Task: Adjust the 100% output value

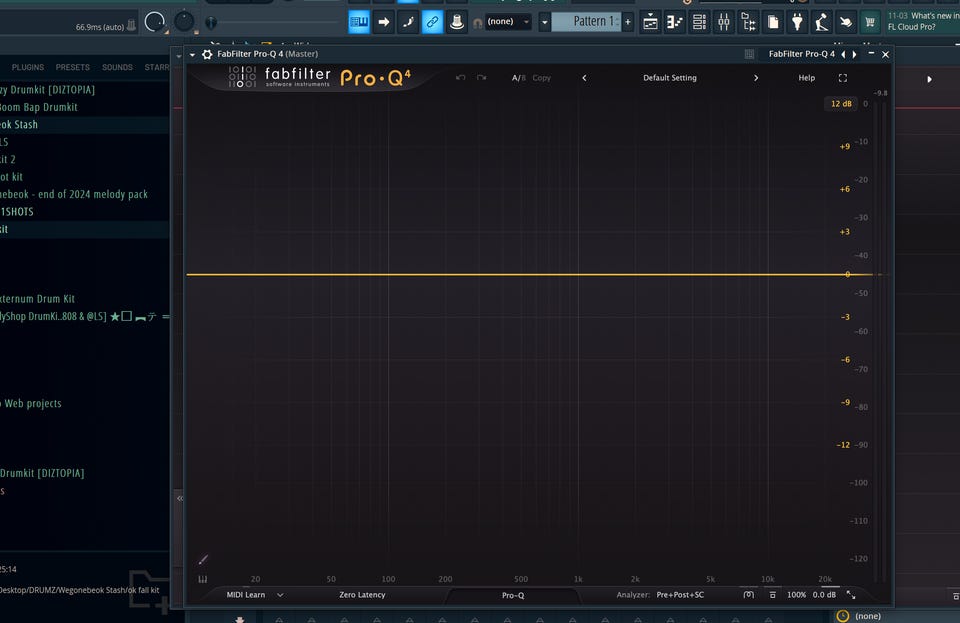Action: pos(796,595)
